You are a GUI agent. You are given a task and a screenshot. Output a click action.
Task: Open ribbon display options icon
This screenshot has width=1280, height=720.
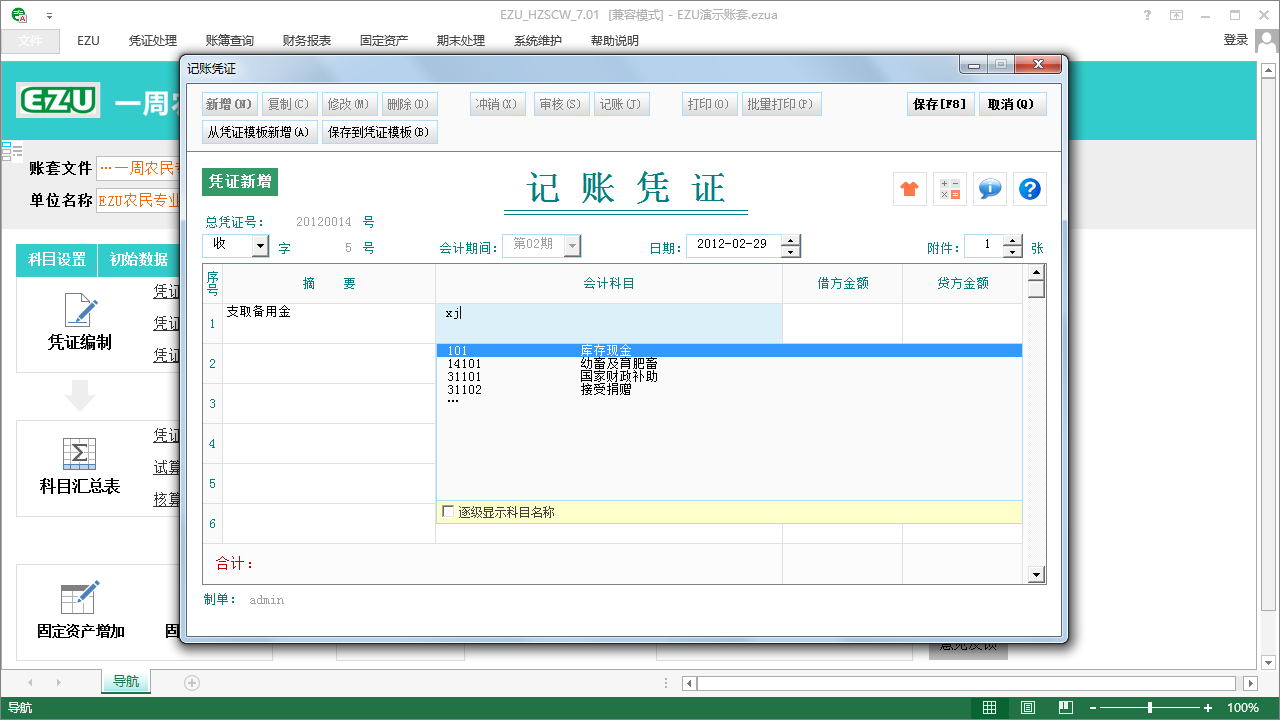point(1177,15)
